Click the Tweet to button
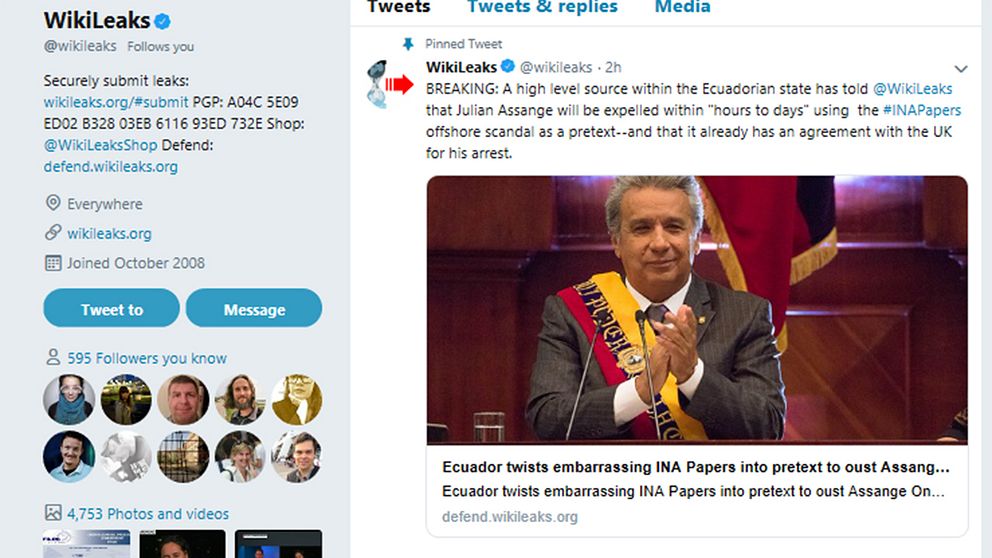This screenshot has height=558, width=992. [x=111, y=308]
